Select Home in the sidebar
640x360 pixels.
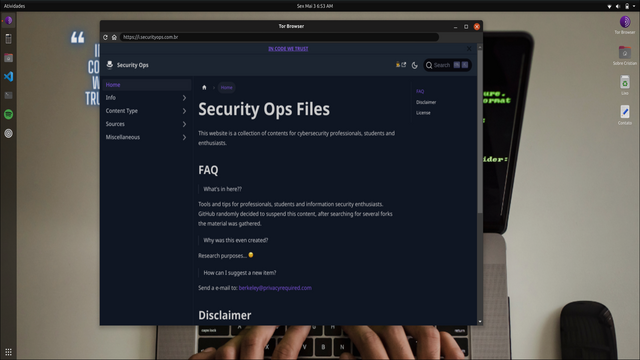pos(147,85)
